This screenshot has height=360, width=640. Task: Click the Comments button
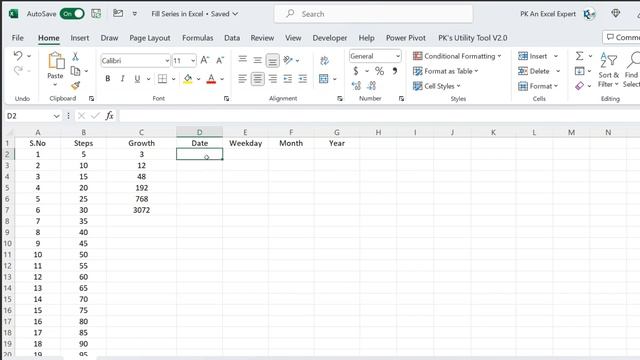click(621, 37)
